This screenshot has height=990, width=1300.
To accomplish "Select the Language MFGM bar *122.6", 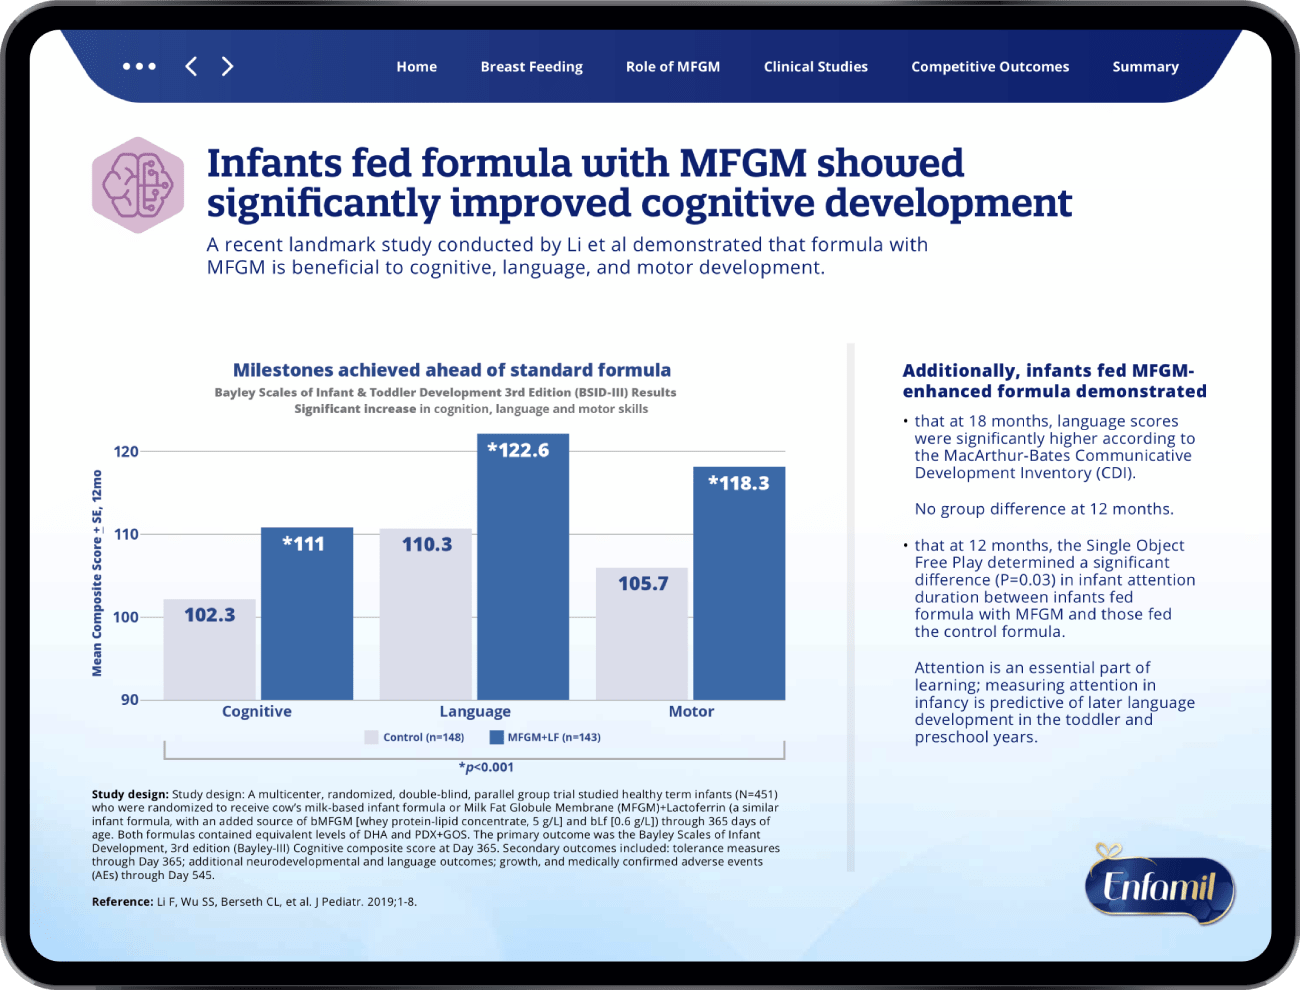I will tap(523, 567).
